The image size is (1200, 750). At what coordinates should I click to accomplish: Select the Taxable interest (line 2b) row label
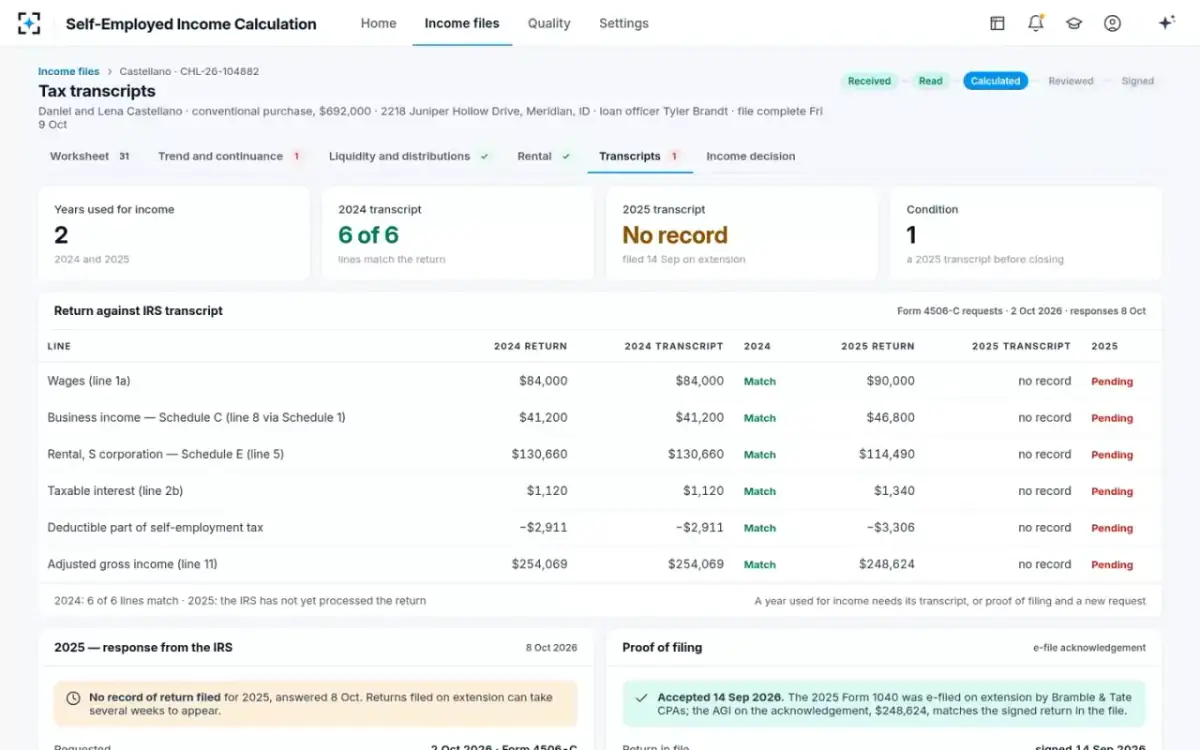(x=115, y=491)
